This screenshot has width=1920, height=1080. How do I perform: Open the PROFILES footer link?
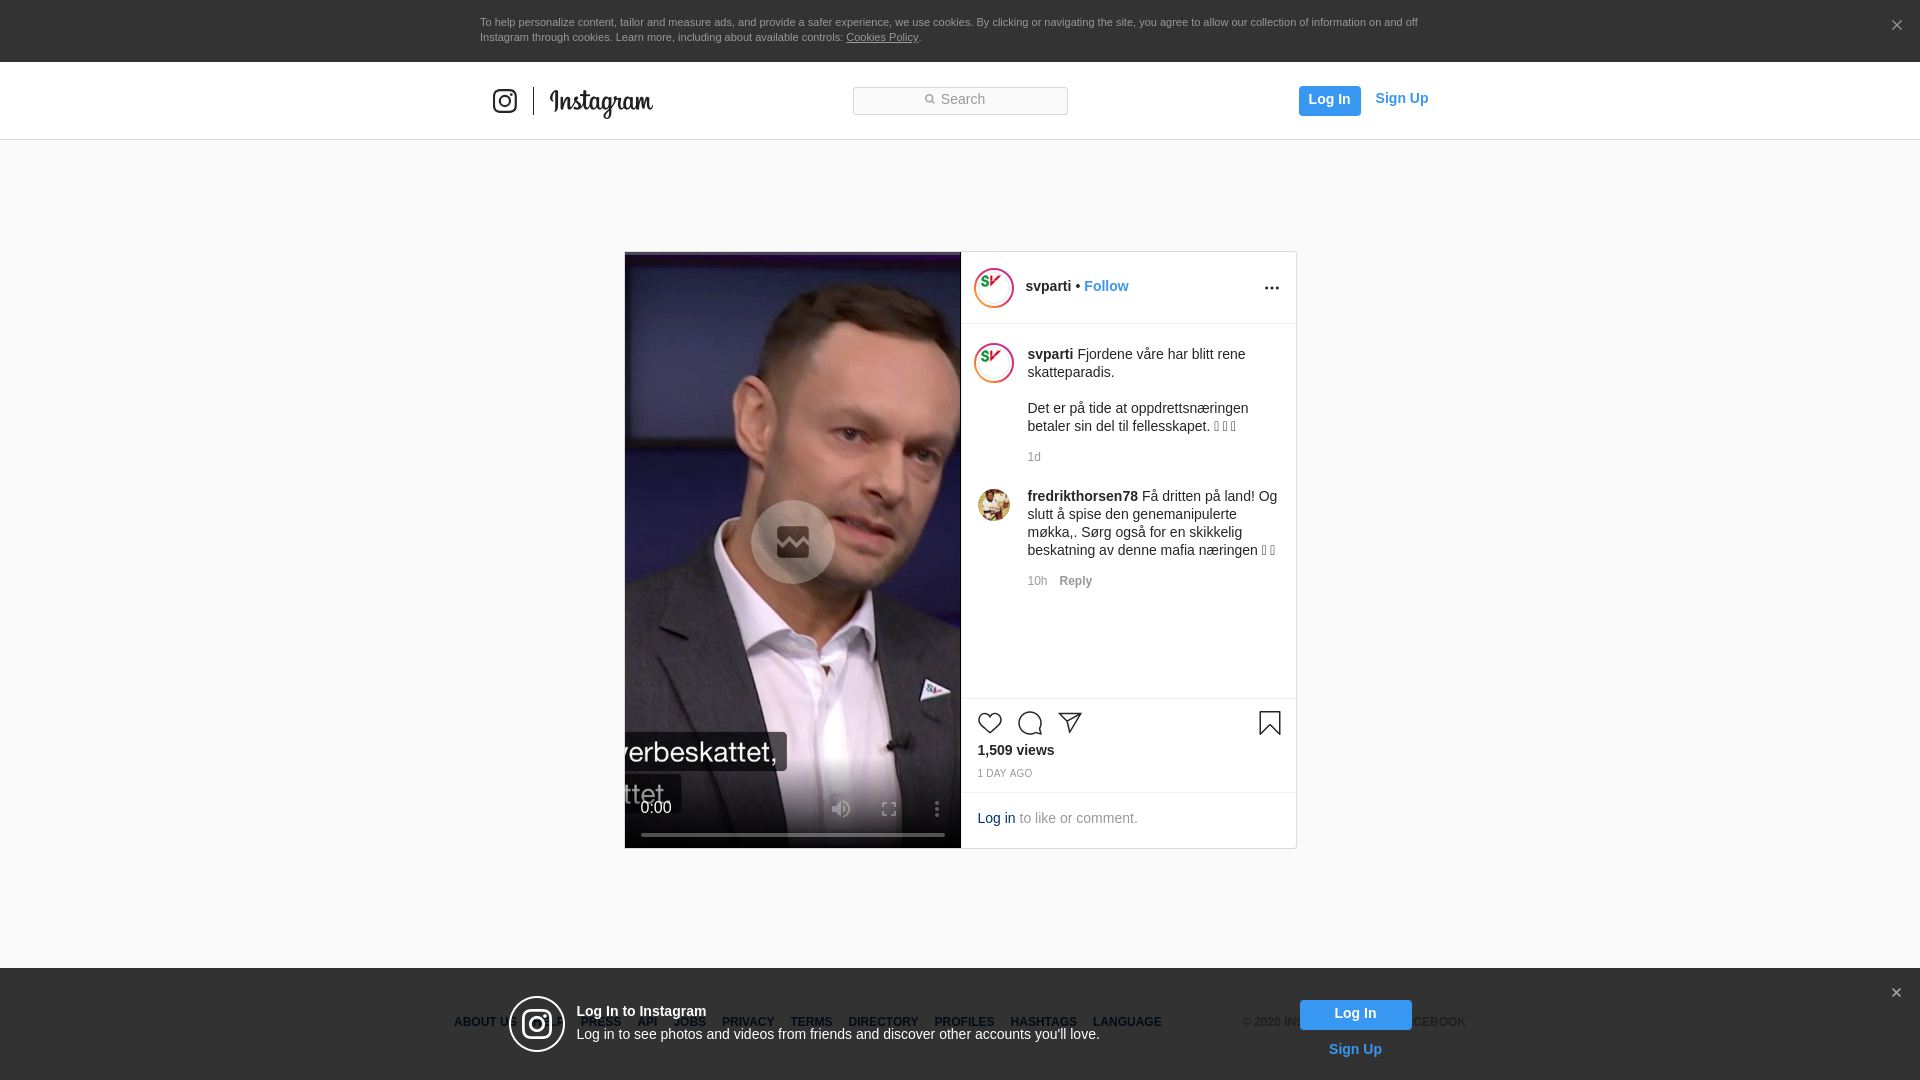point(964,1022)
